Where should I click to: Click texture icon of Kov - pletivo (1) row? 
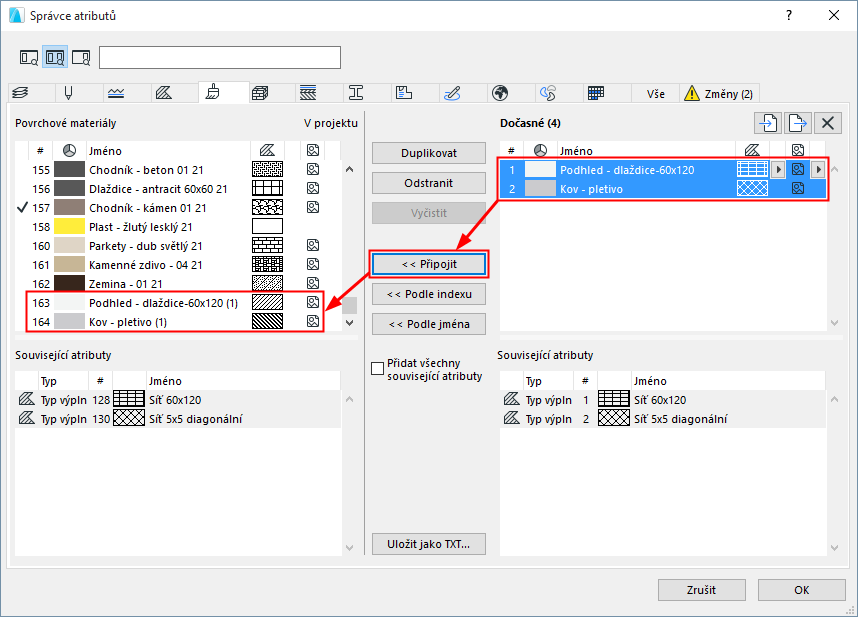click(313, 322)
